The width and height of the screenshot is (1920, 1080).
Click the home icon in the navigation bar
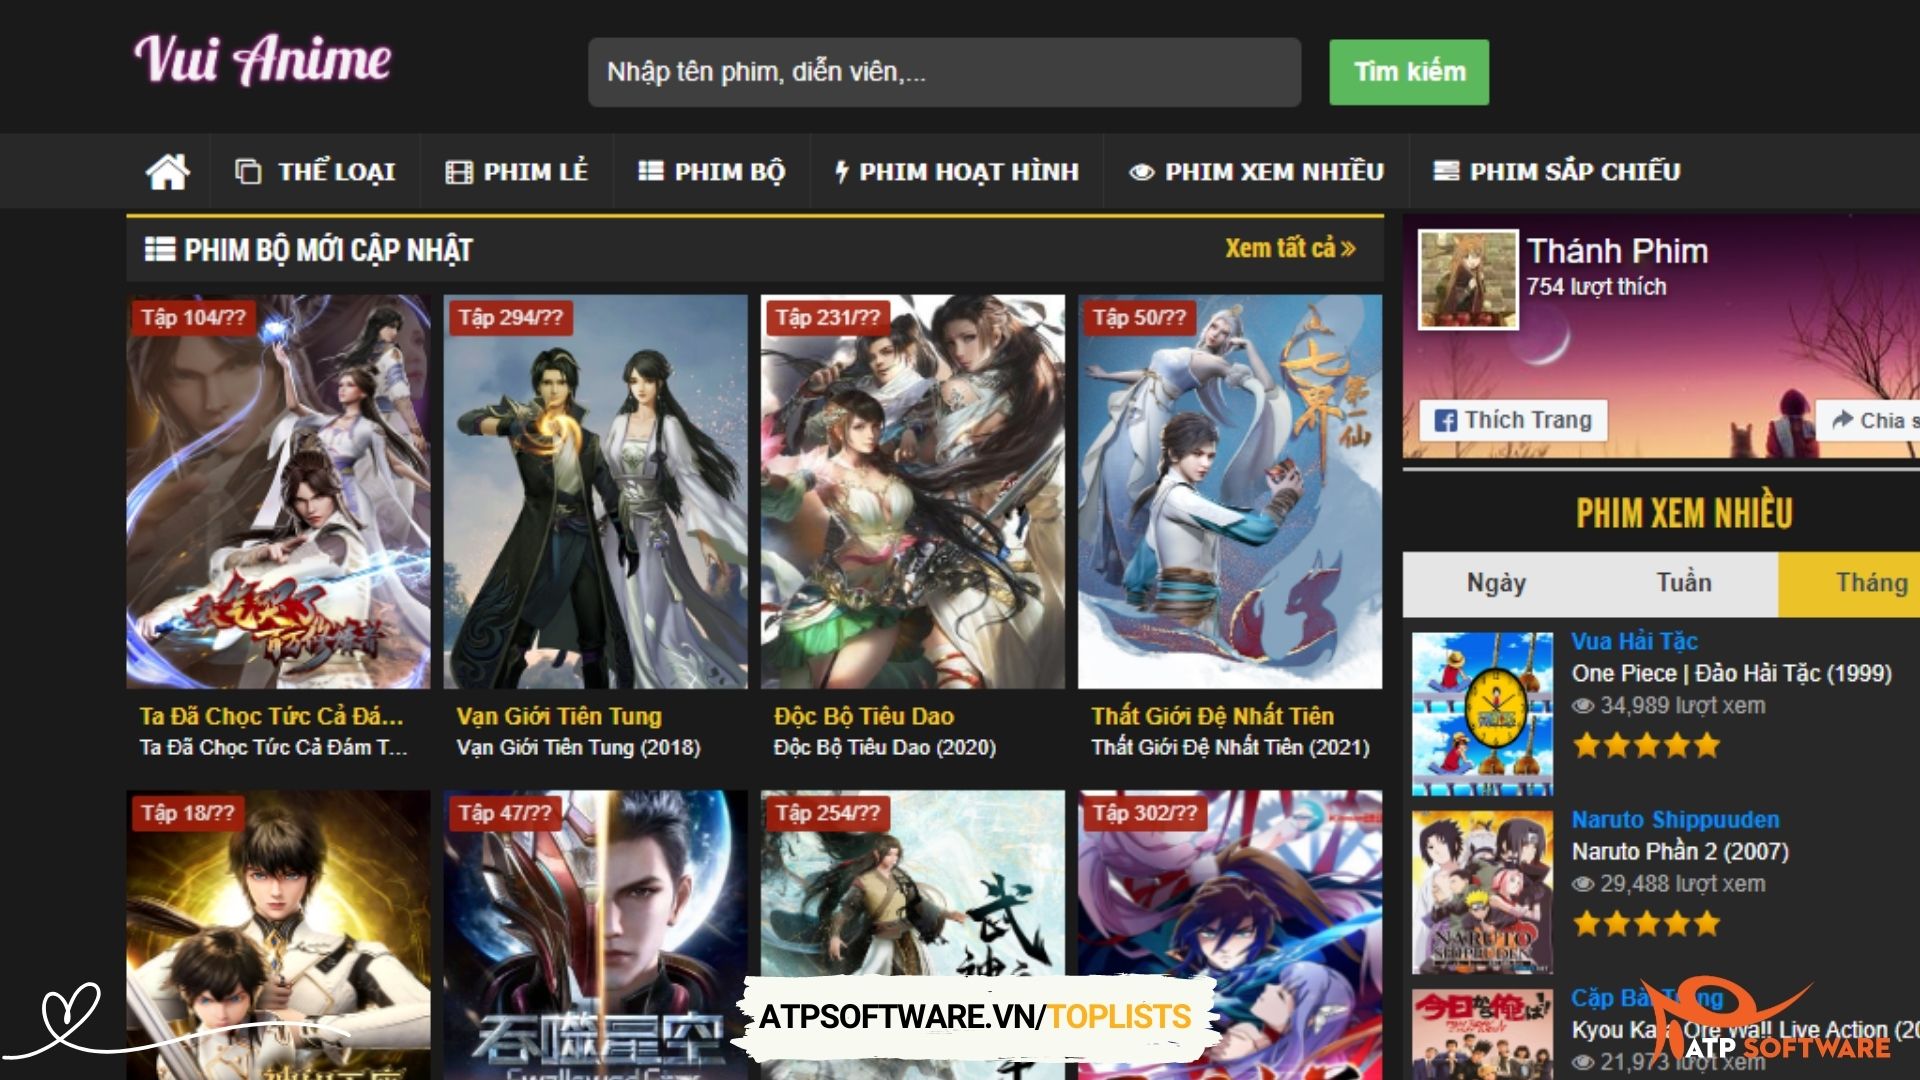[x=166, y=170]
